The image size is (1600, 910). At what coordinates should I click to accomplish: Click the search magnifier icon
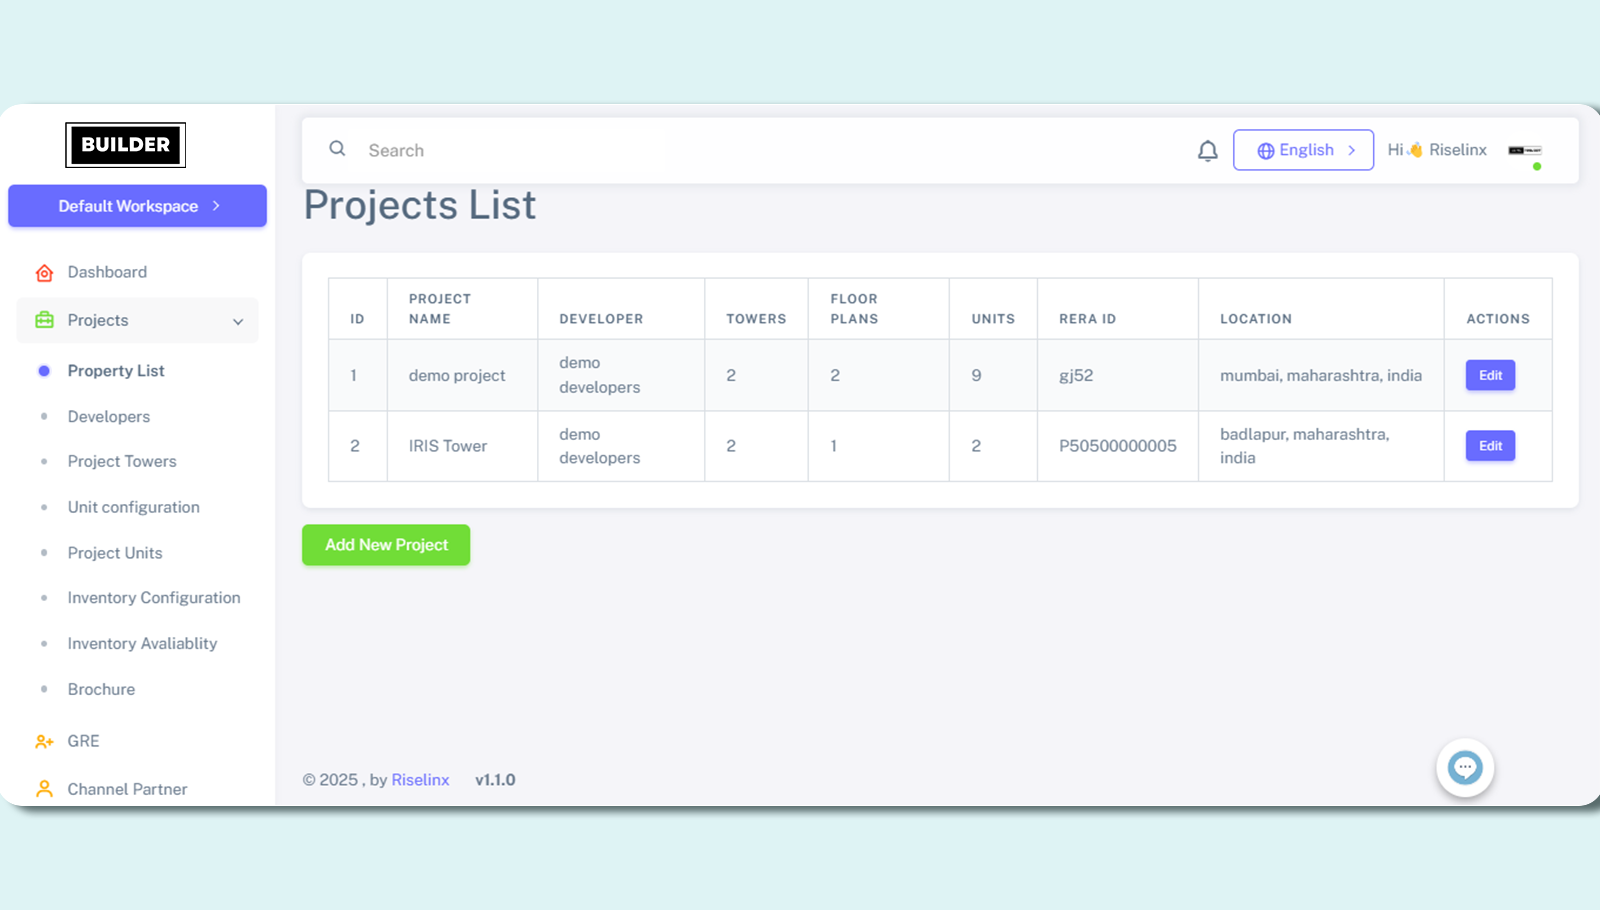[x=338, y=149]
